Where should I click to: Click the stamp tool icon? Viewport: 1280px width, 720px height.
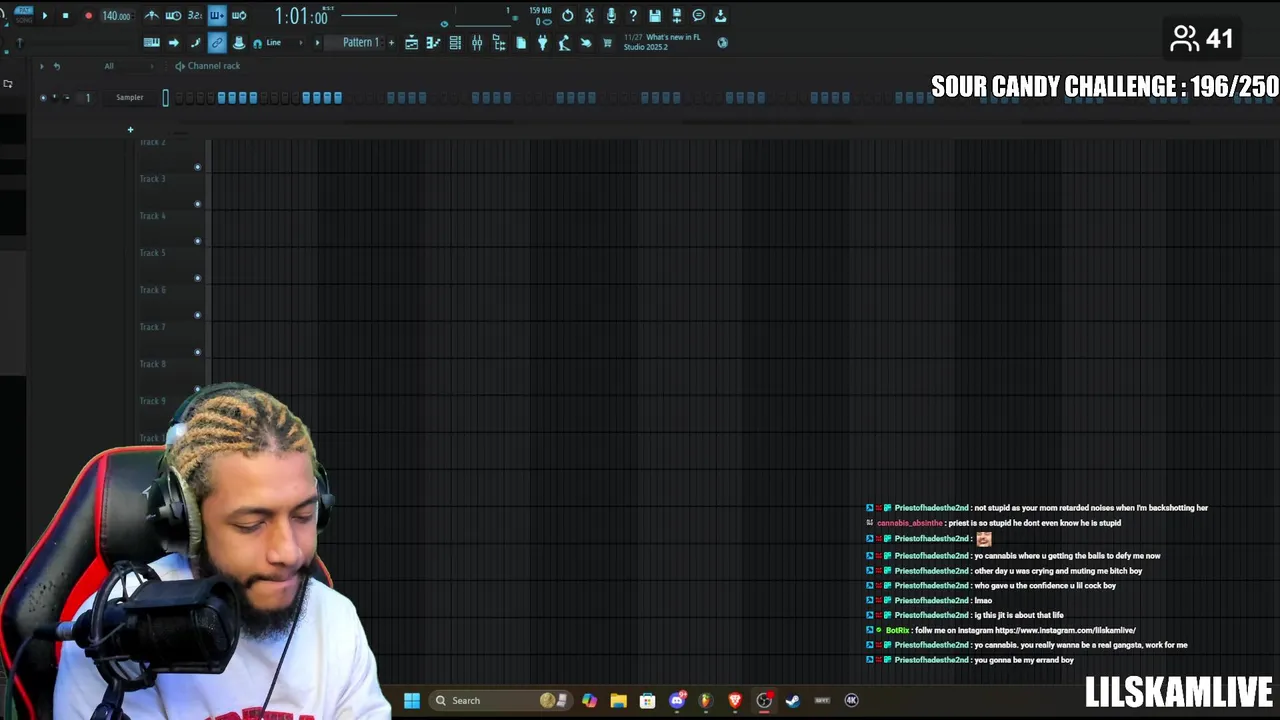coord(239,43)
